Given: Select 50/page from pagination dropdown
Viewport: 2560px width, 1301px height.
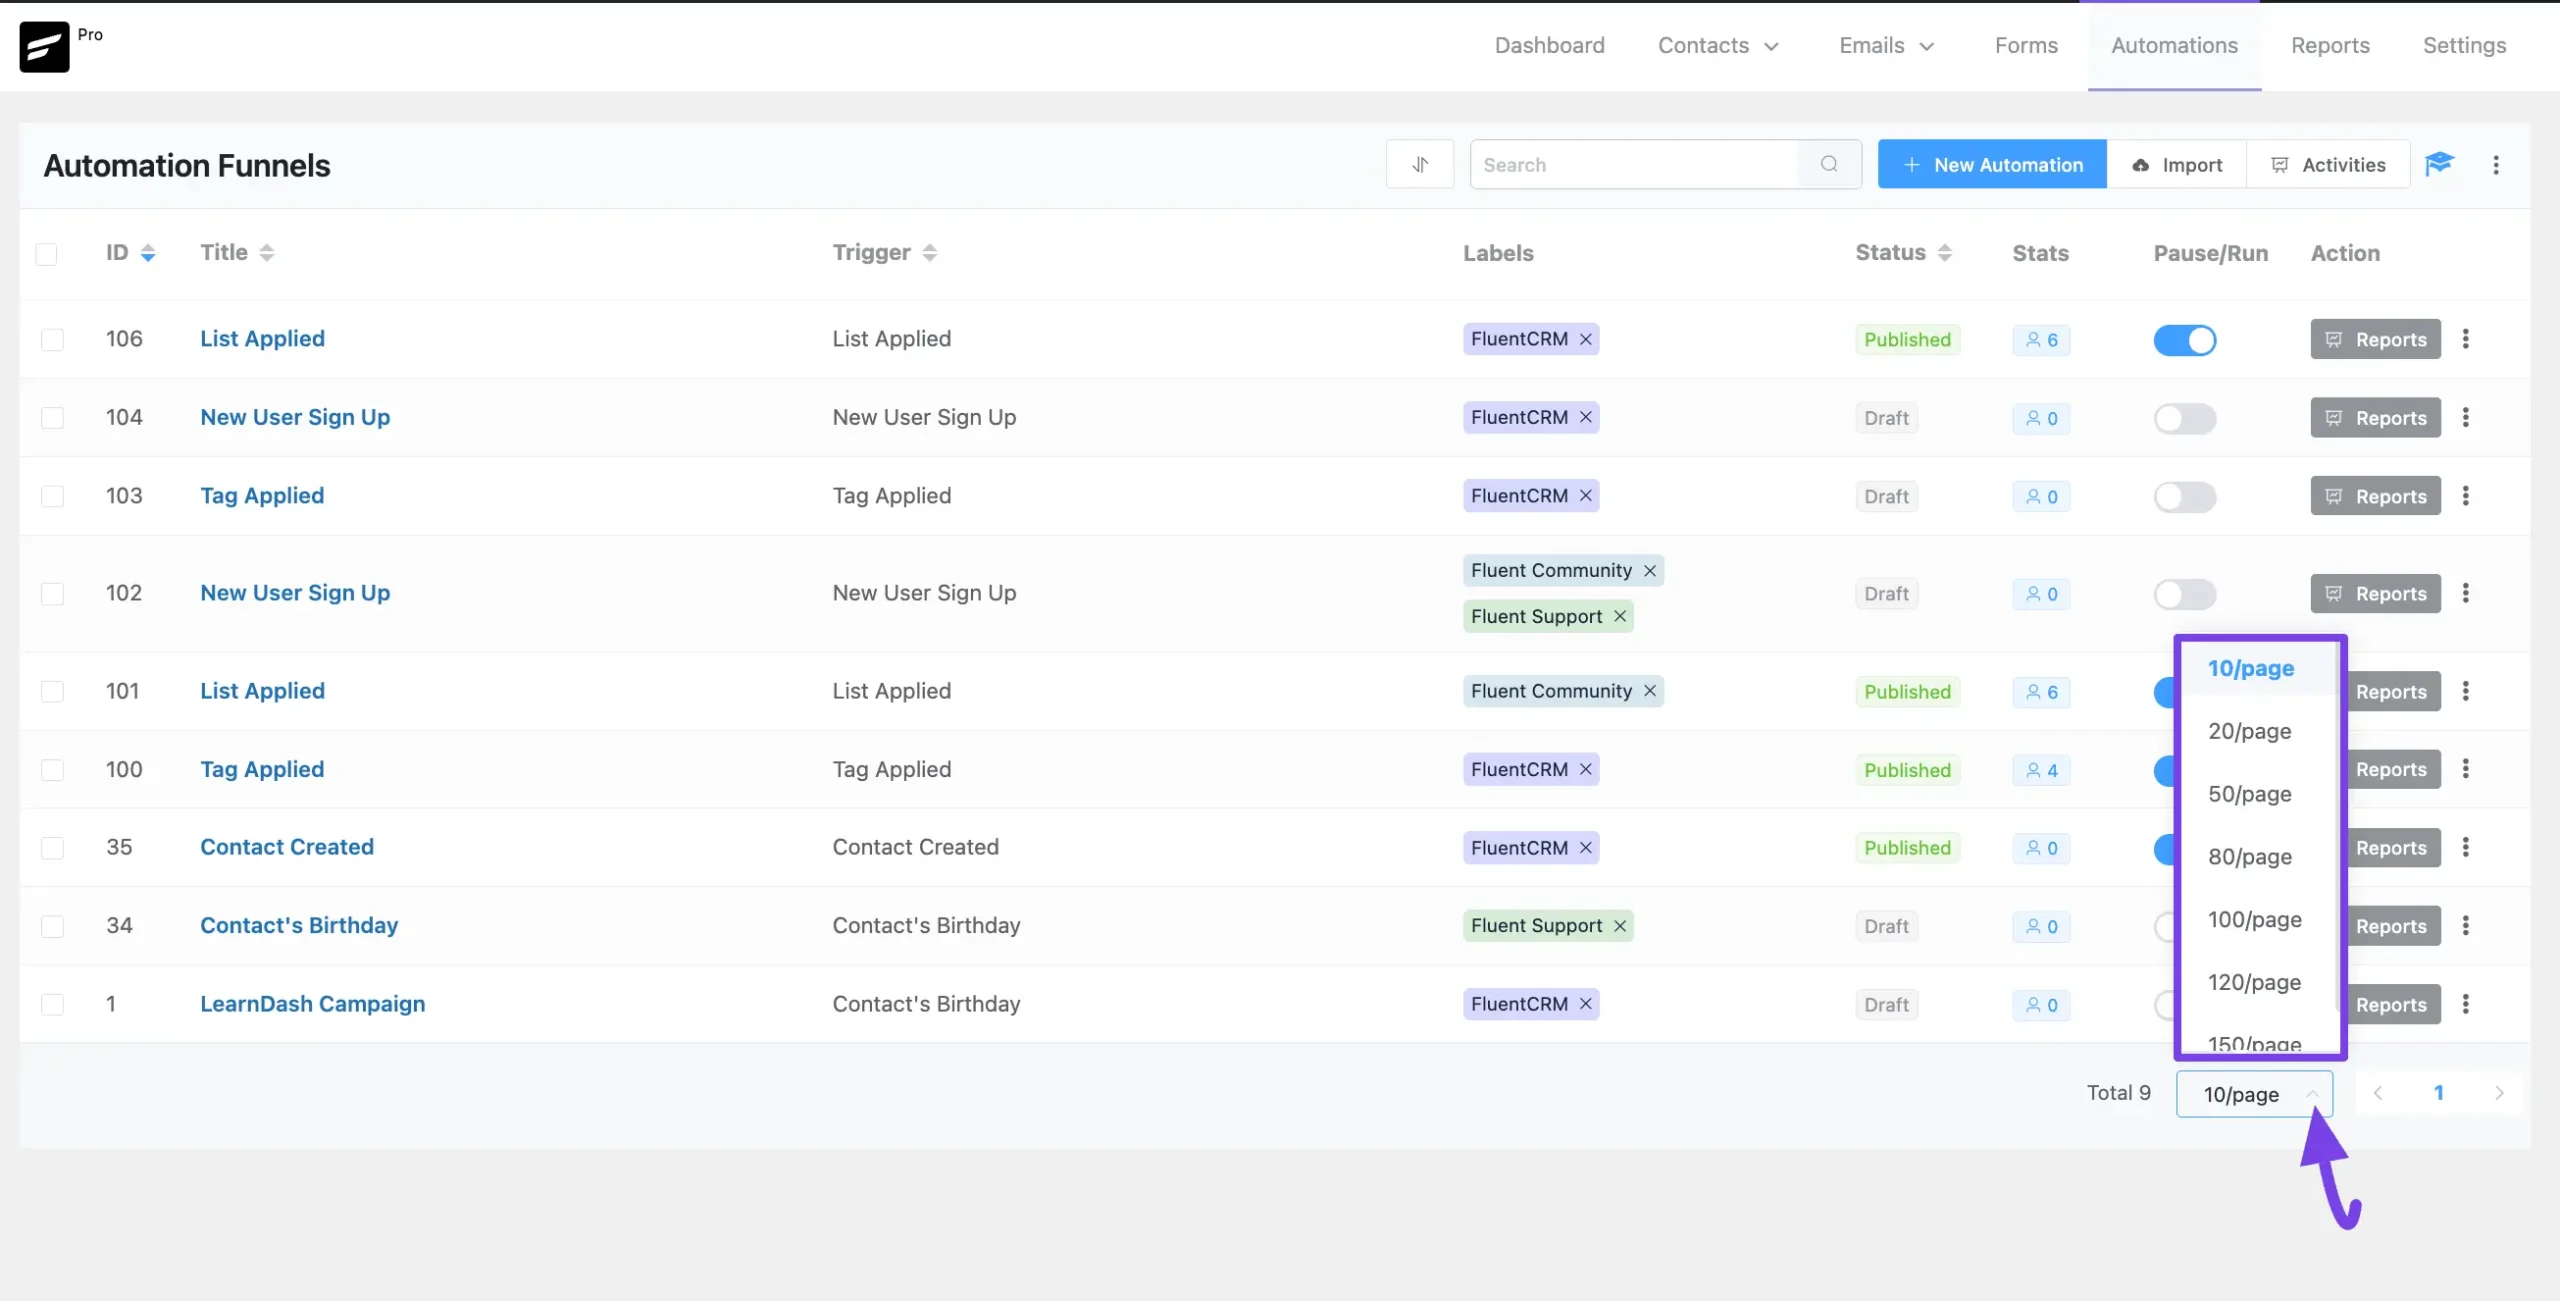Looking at the screenshot, I should (x=2248, y=793).
